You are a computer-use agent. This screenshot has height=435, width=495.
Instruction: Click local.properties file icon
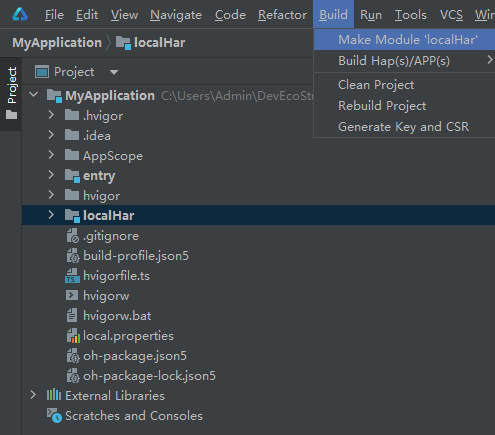click(x=73, y=336)
